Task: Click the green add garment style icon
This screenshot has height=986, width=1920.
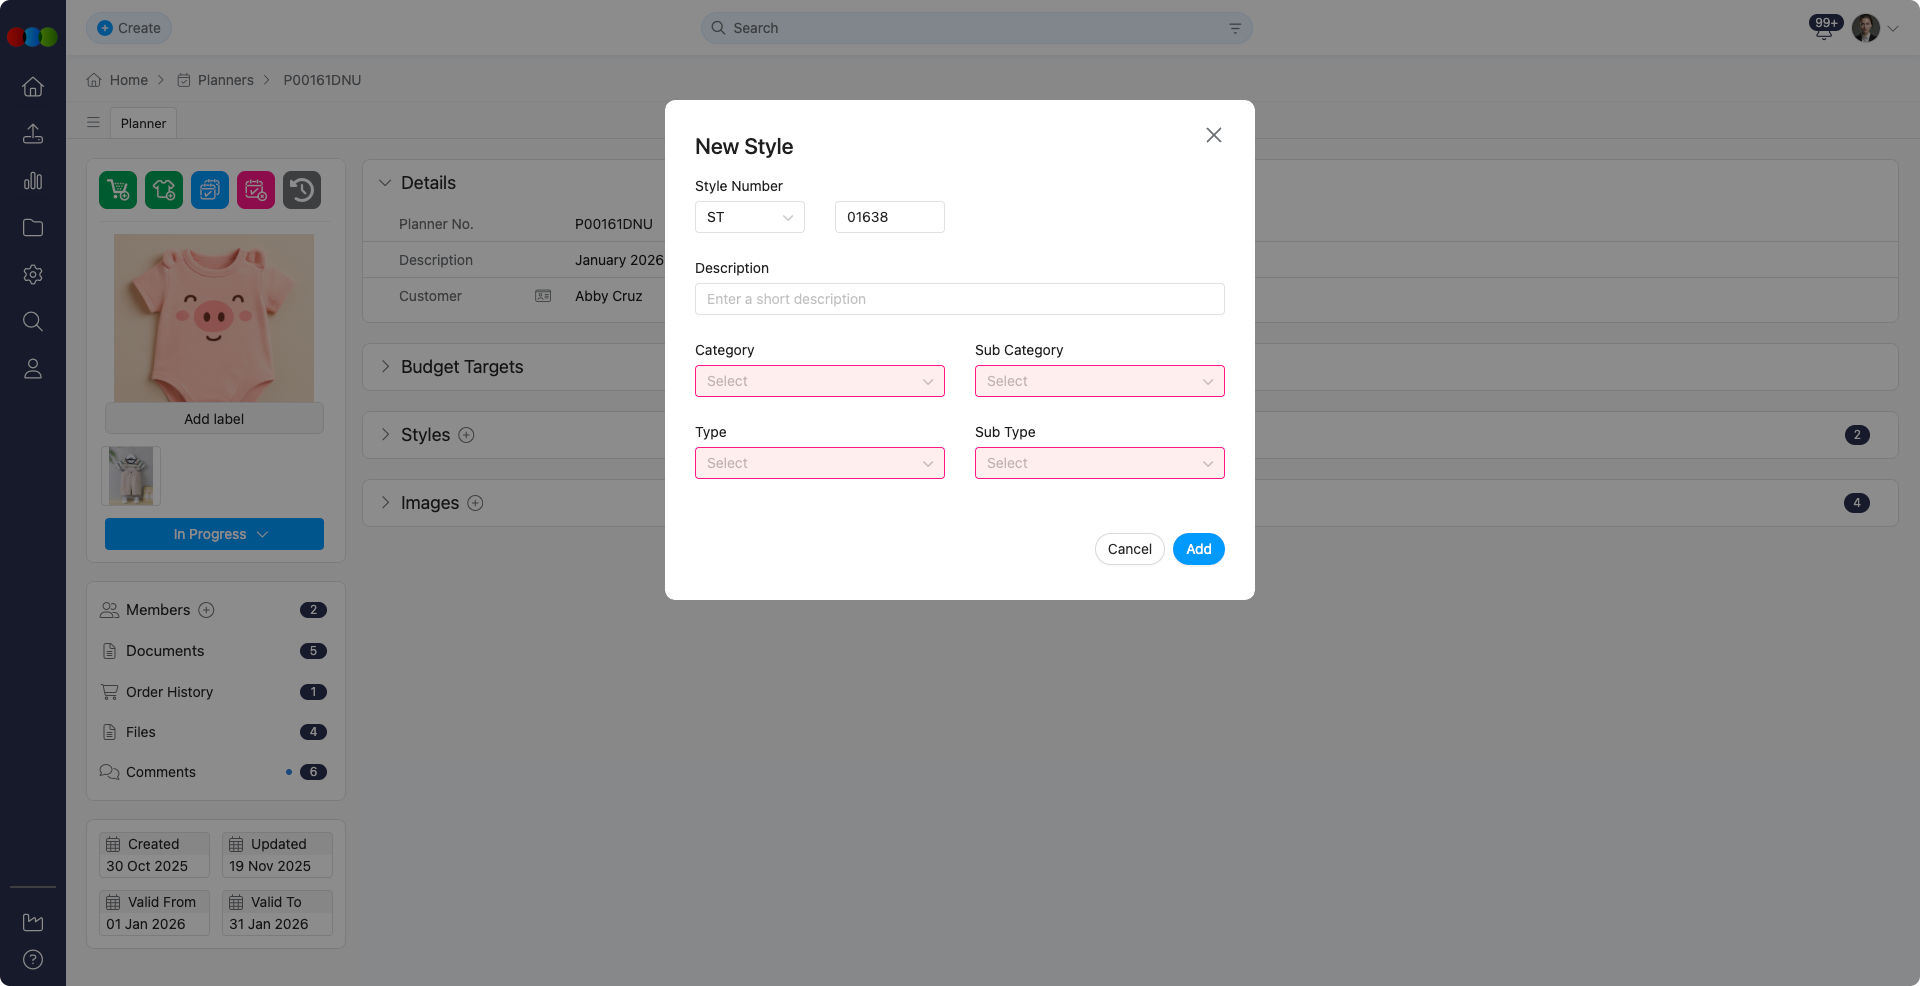Action: point(163,189)
